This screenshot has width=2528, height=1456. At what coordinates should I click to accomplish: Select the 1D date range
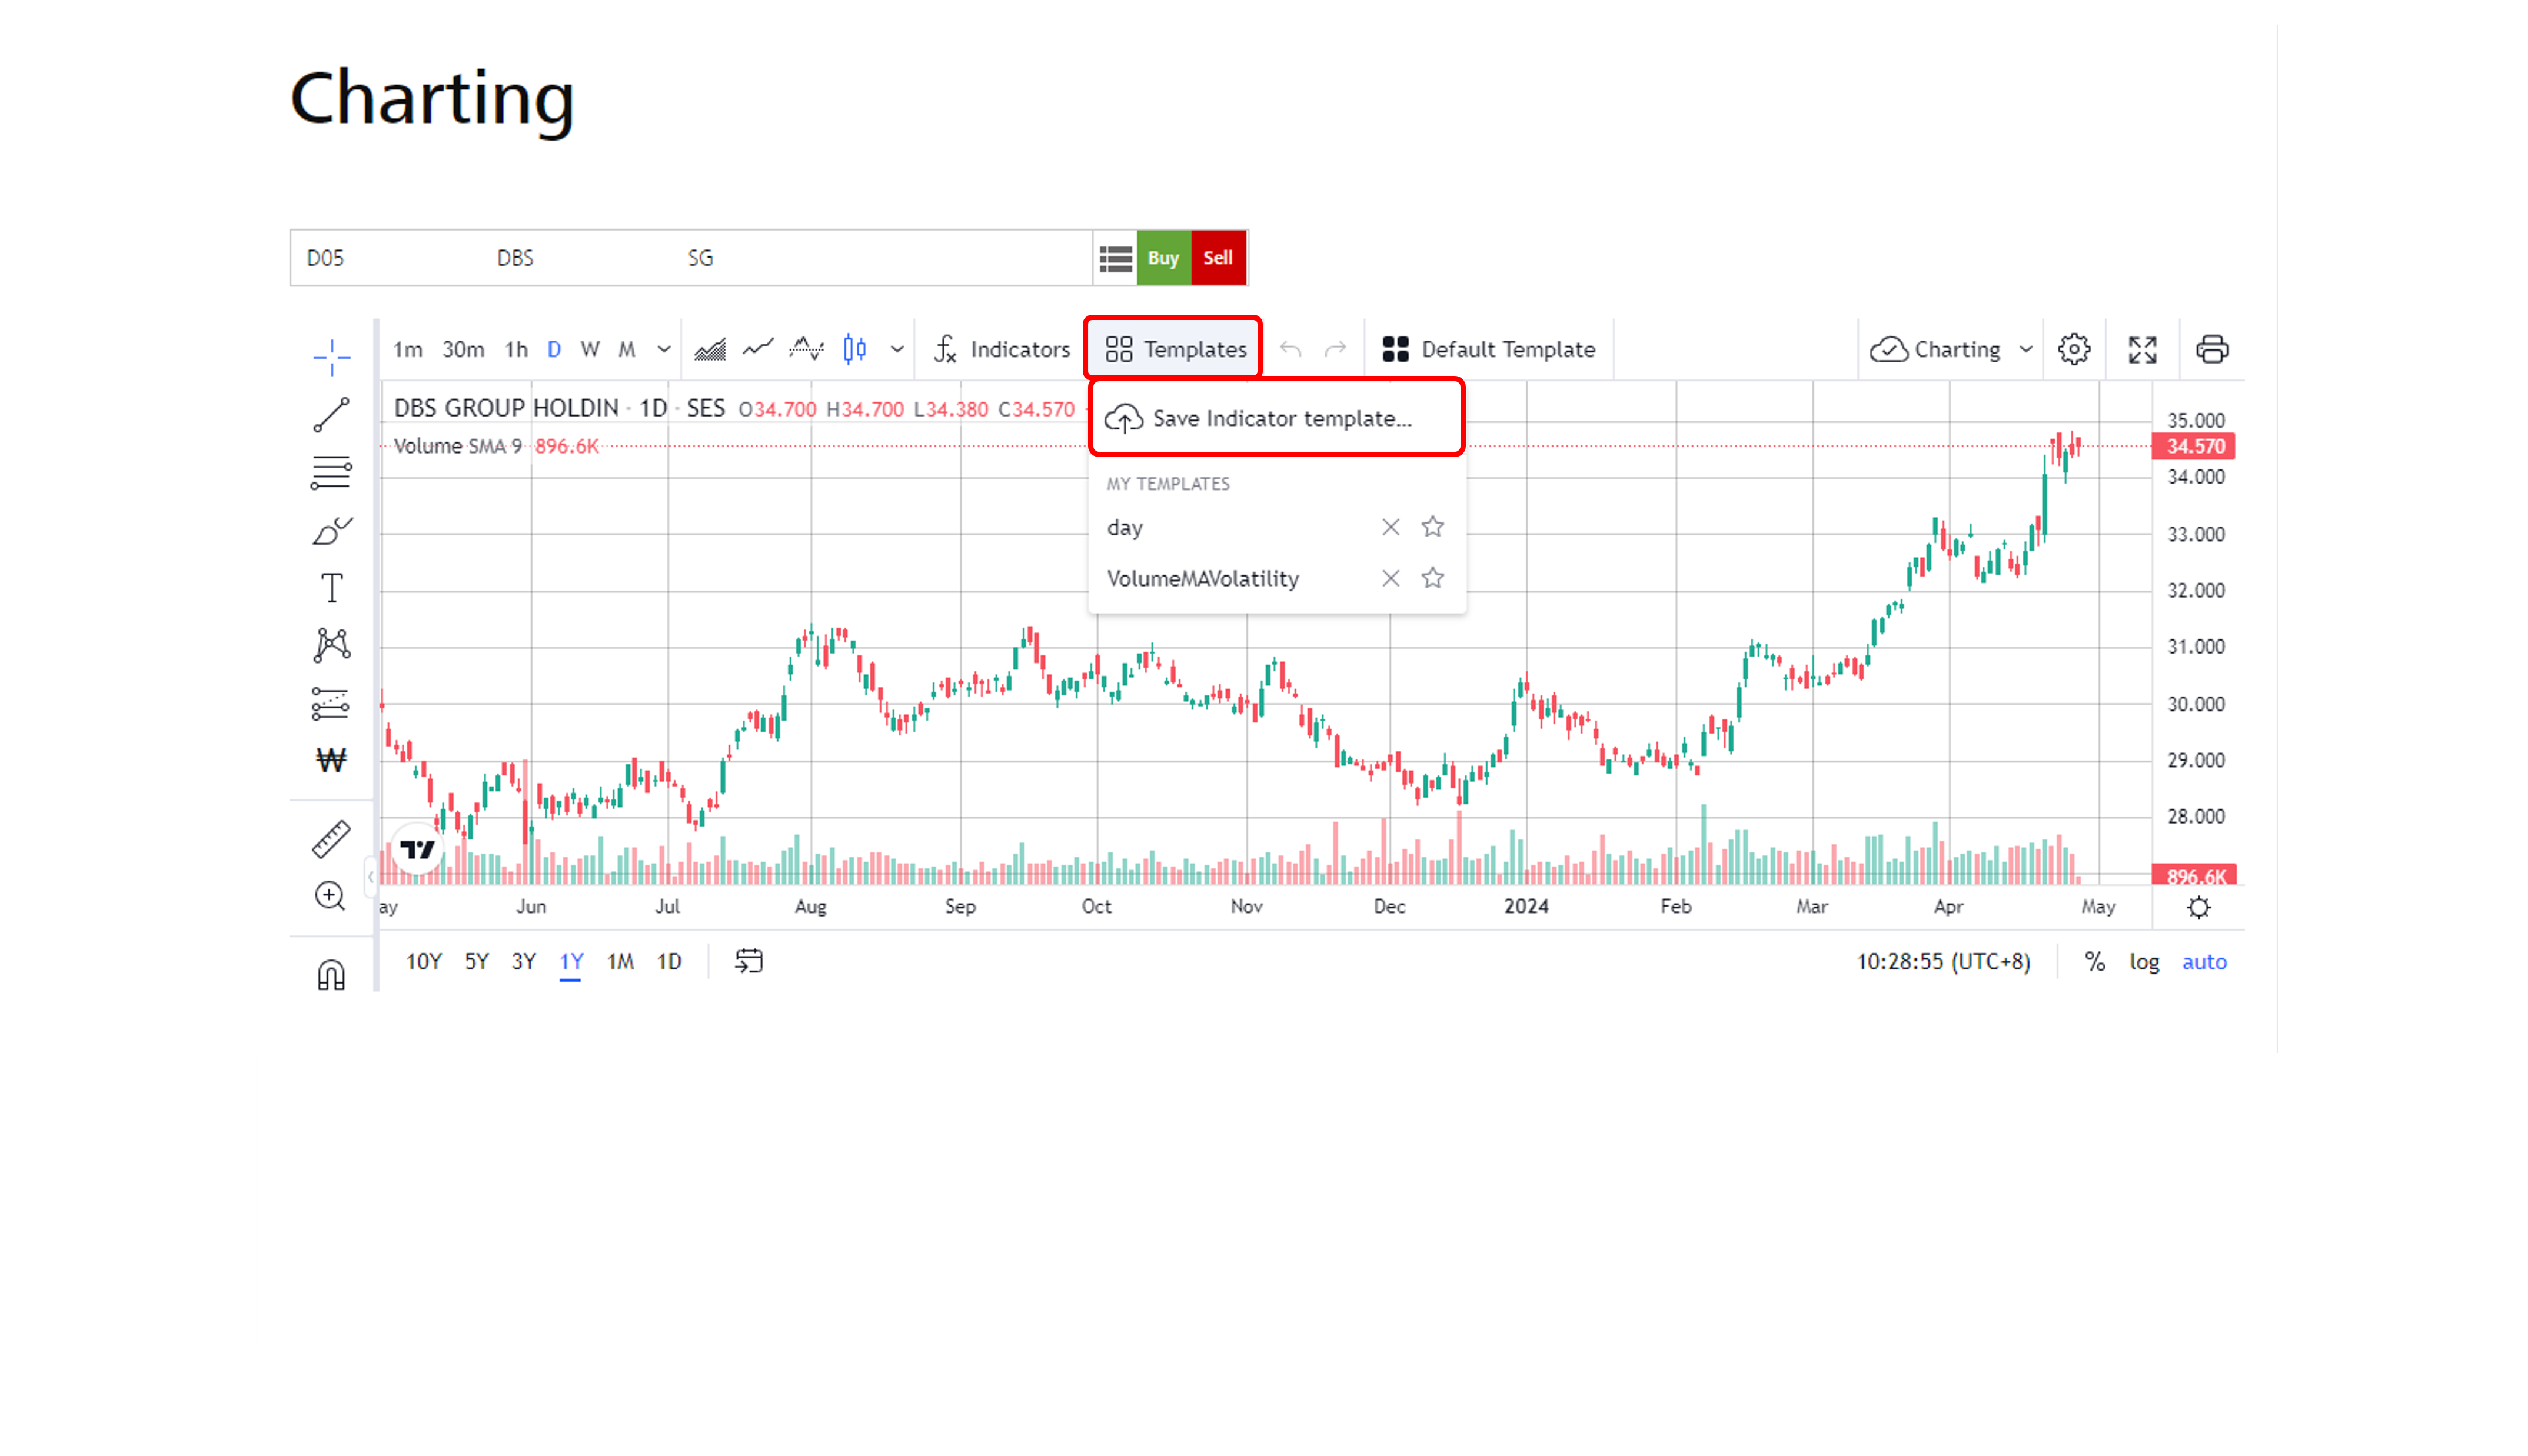pos(669,961)
